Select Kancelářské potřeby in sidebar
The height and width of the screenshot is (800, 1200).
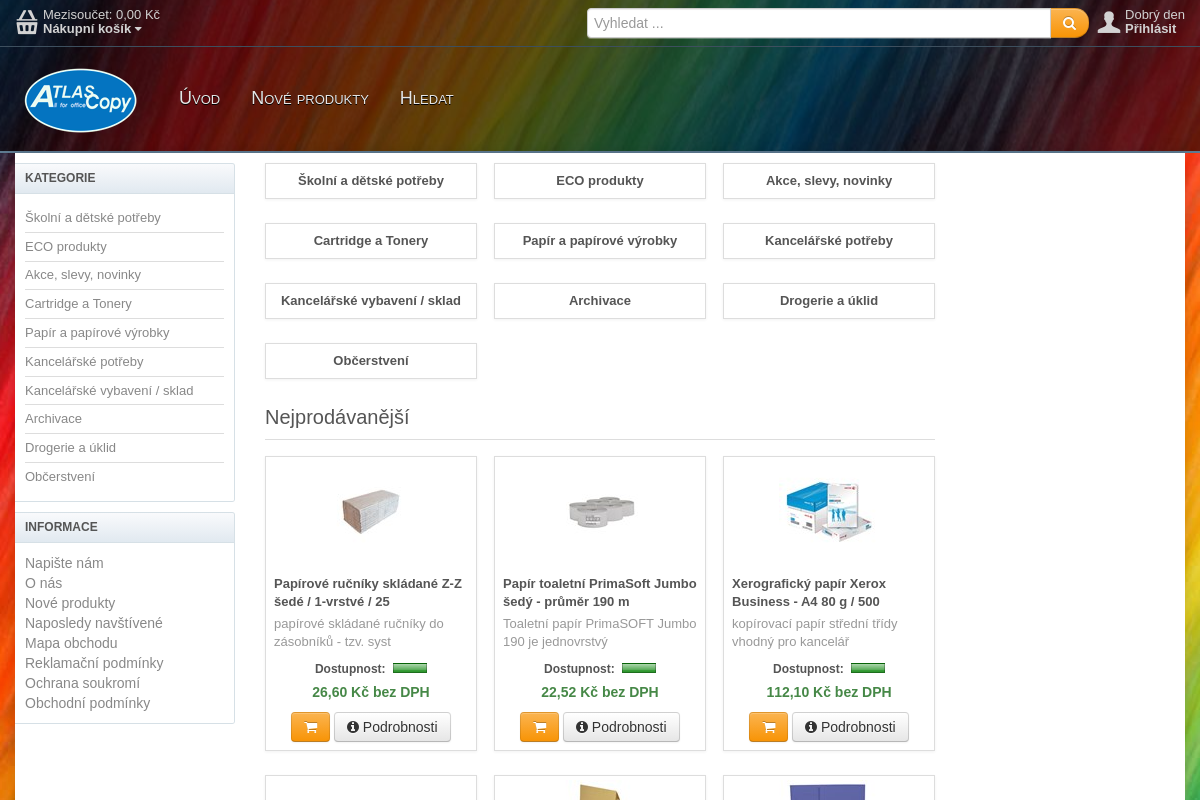coord(84,362)
